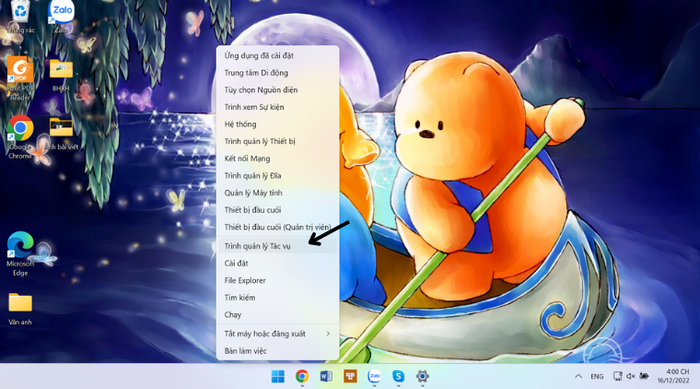Open Chrome from the taskbar
700x389 pixels.
click(x=302, y=376)
